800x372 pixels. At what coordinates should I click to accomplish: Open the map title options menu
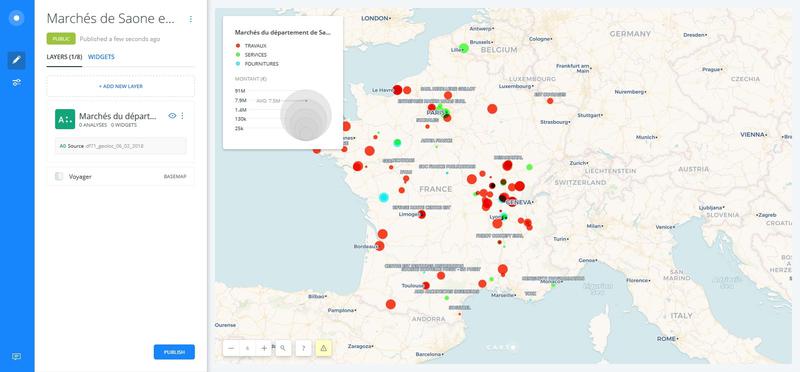(x=191, y=19)
